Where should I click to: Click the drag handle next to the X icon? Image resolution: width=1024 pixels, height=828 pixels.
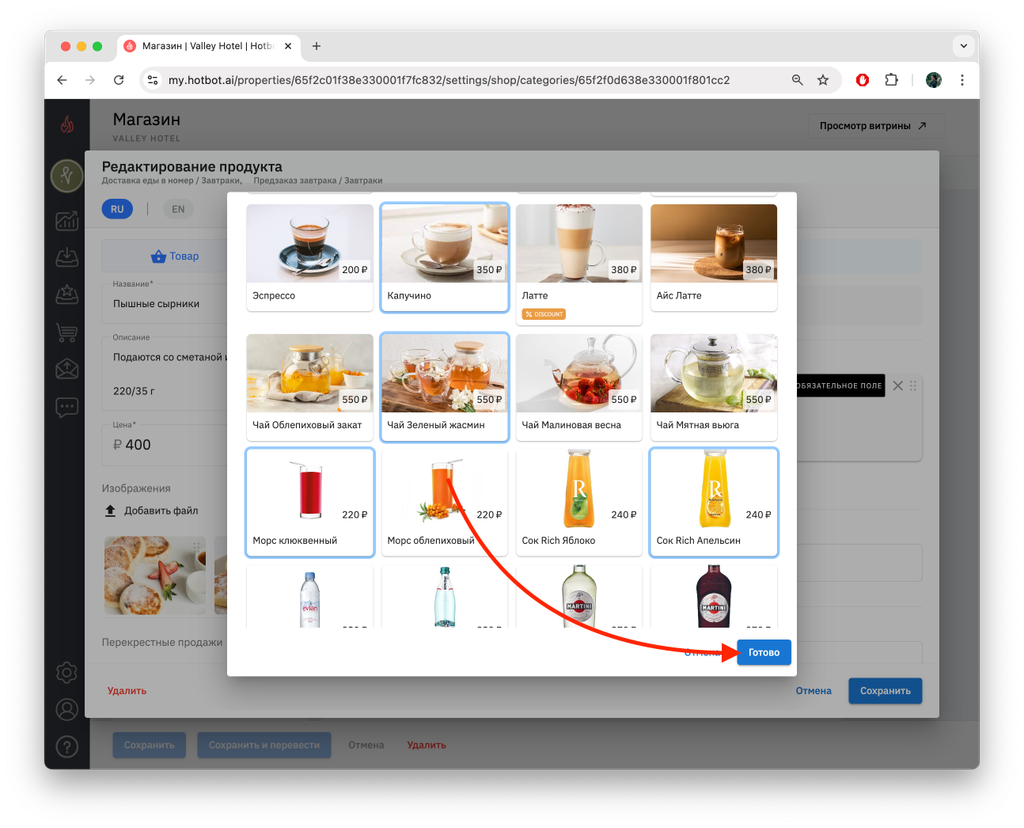point(913,386)
